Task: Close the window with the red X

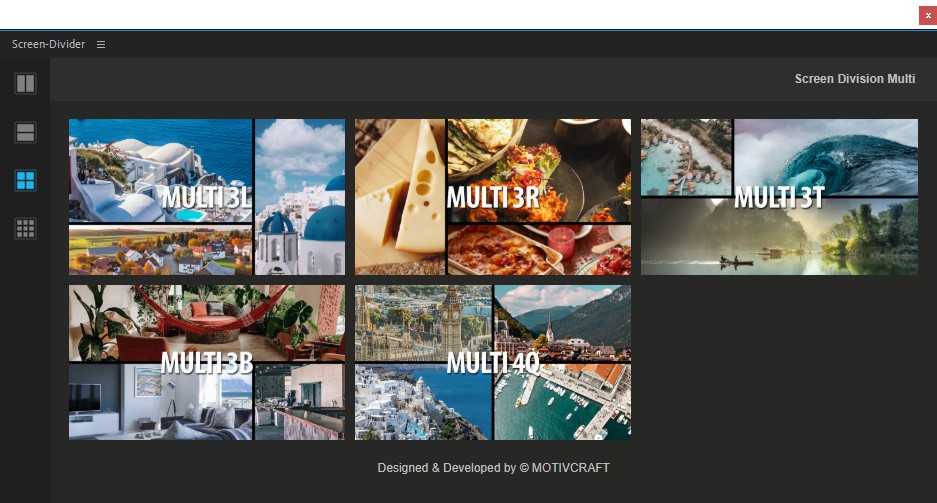Action: point(927,16)
